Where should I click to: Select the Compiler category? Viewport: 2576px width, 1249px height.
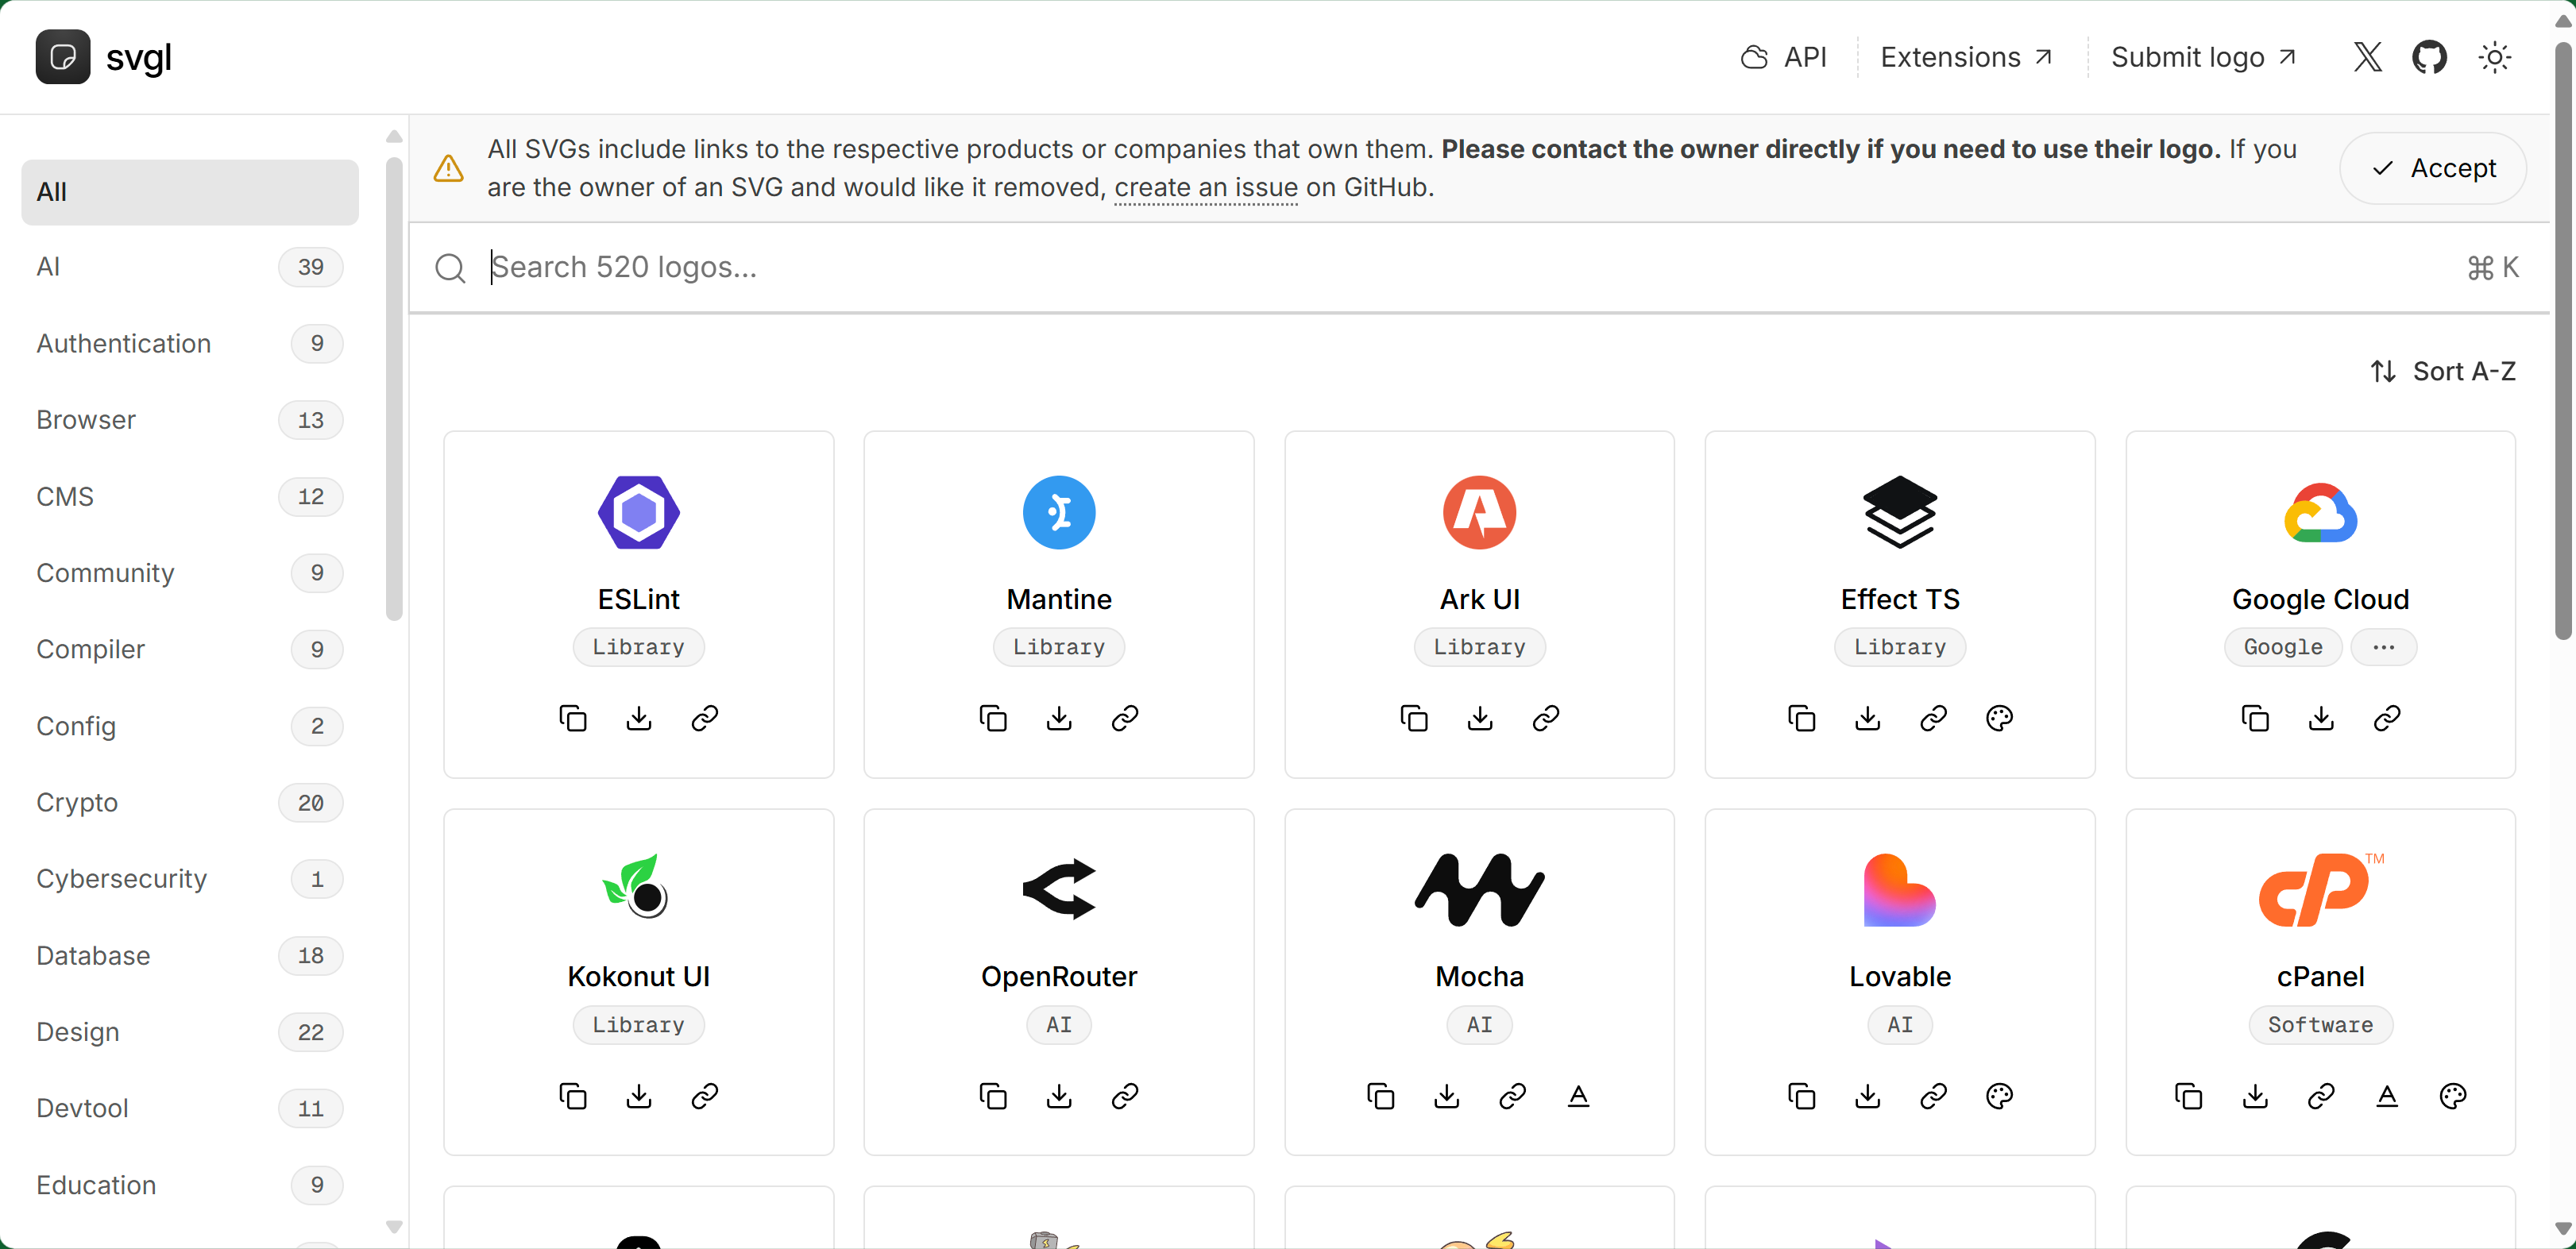(190, 649)
